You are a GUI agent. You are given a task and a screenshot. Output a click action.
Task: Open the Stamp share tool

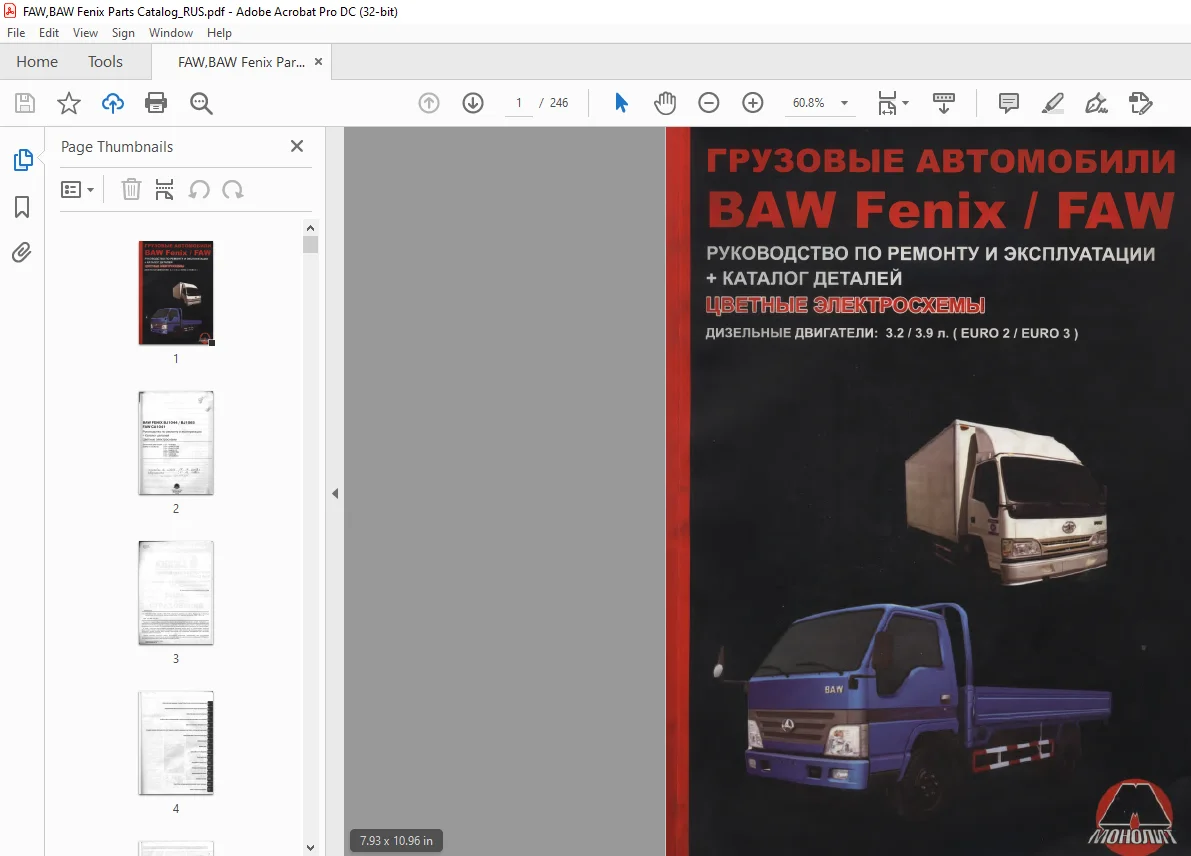pos(1140,103)
